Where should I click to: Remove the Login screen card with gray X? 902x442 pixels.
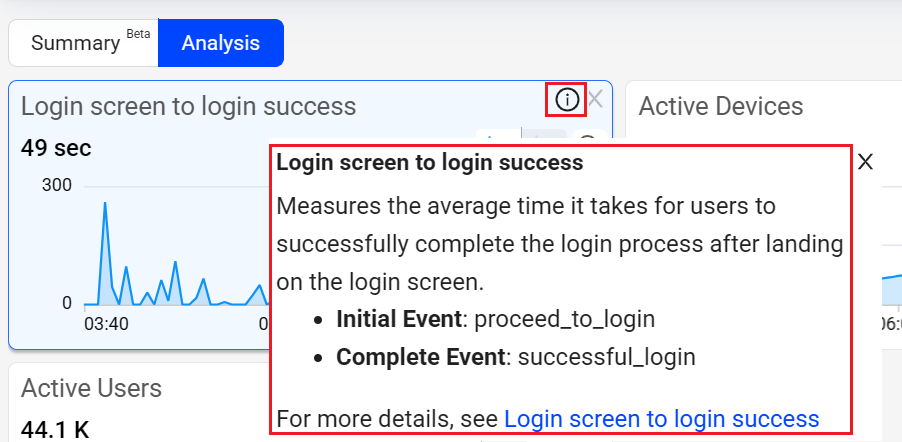[595, 99]
